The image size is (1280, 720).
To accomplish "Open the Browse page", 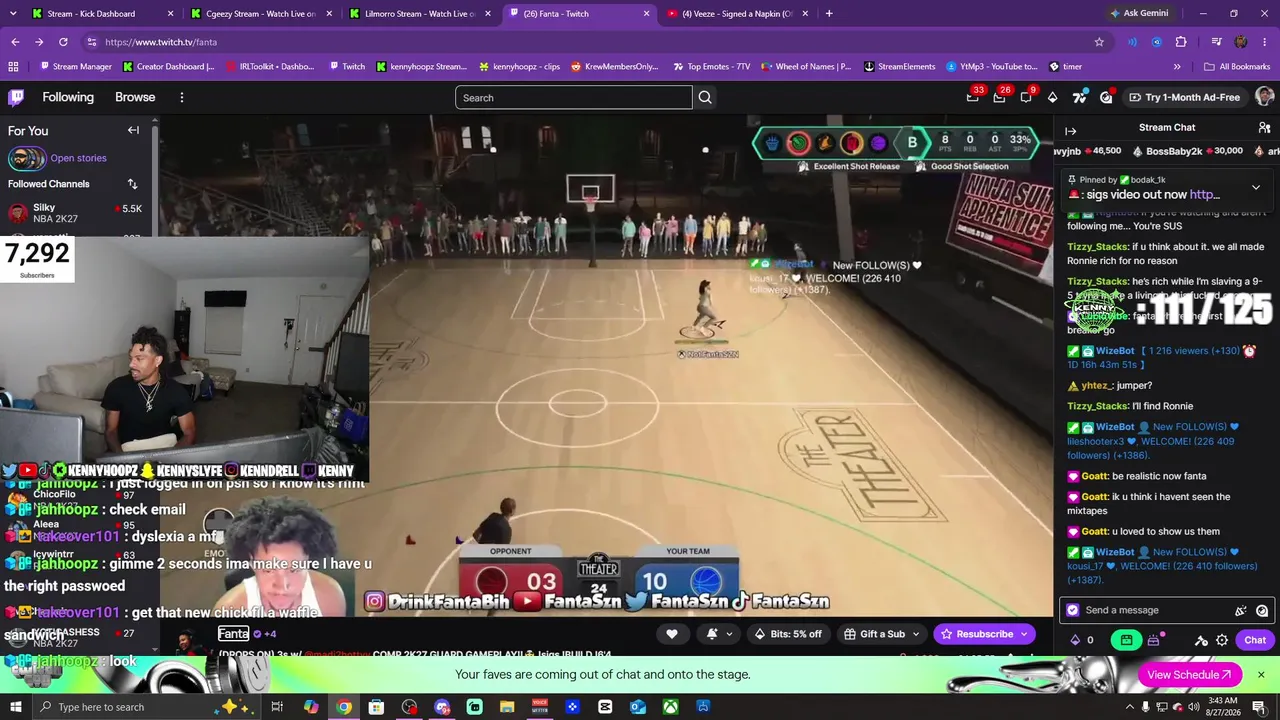I will pyautogui.click(x=135, y=98).
